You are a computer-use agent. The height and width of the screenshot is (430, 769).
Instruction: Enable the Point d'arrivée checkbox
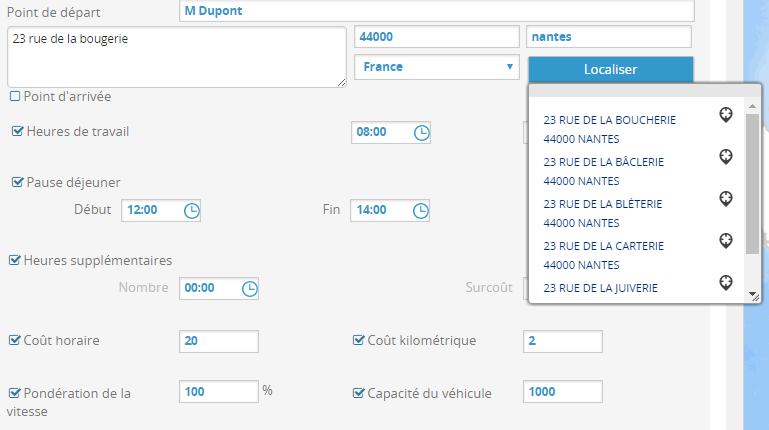pos(15,96)
